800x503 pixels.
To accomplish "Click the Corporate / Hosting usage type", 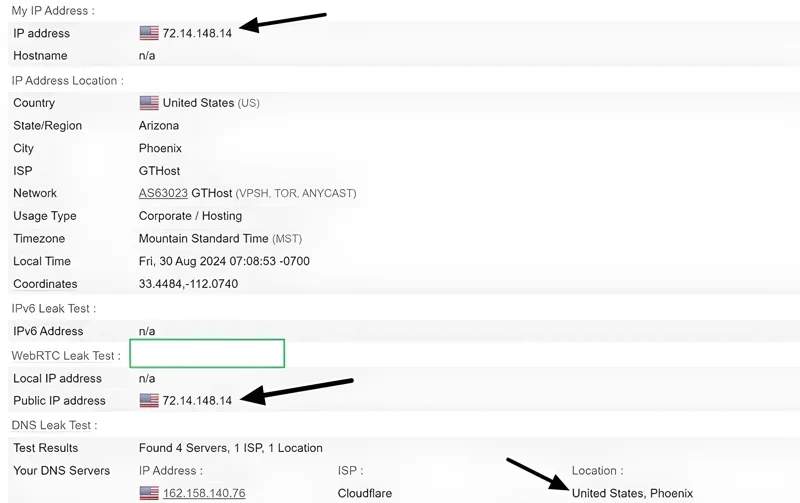I will coord(190,216).
